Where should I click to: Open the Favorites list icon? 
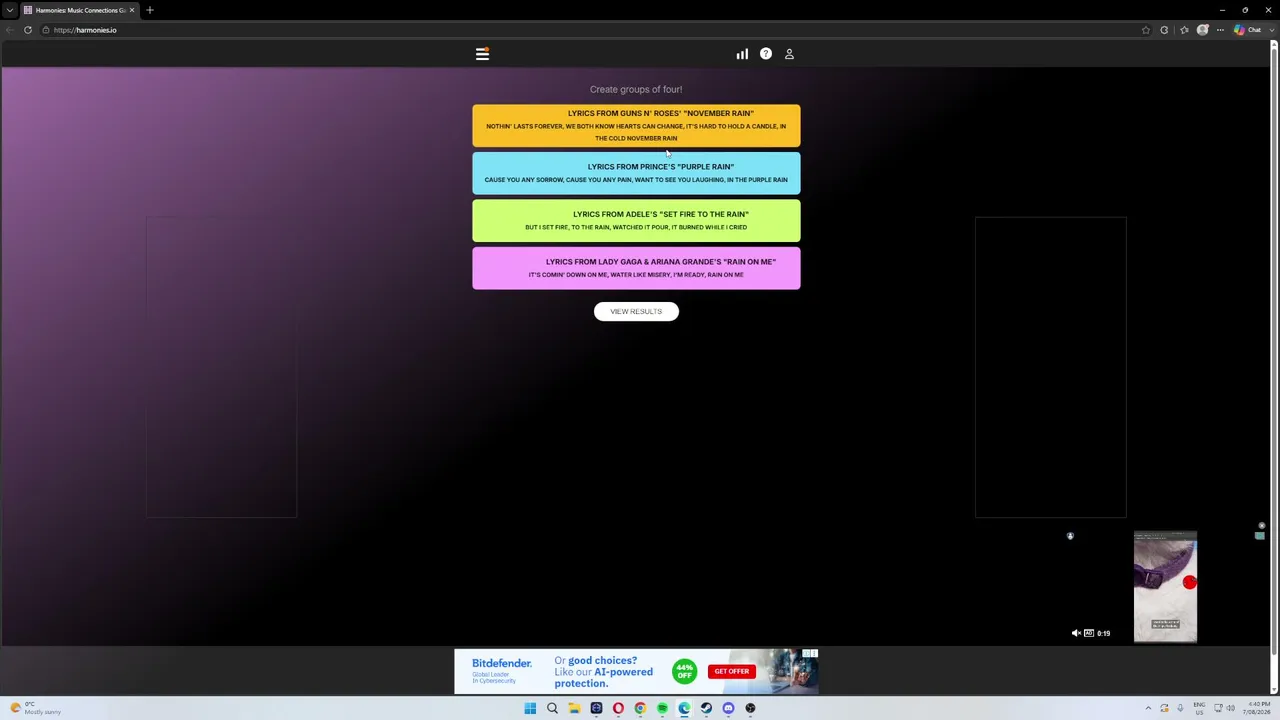pyautogui.click(x=1184, y=30)
